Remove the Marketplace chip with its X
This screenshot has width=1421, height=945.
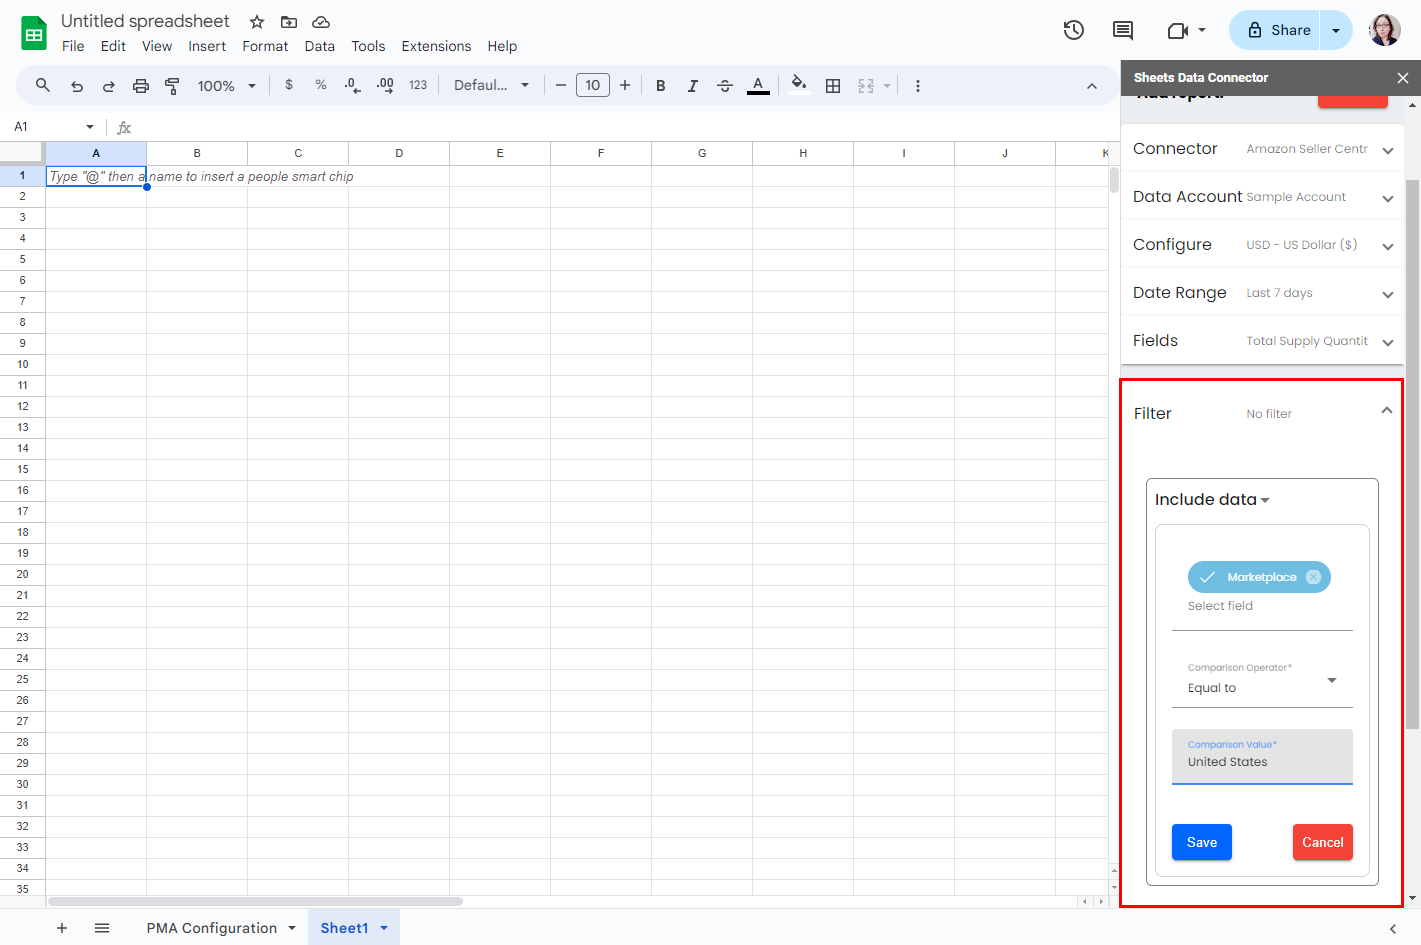[x=1313, y=577]
